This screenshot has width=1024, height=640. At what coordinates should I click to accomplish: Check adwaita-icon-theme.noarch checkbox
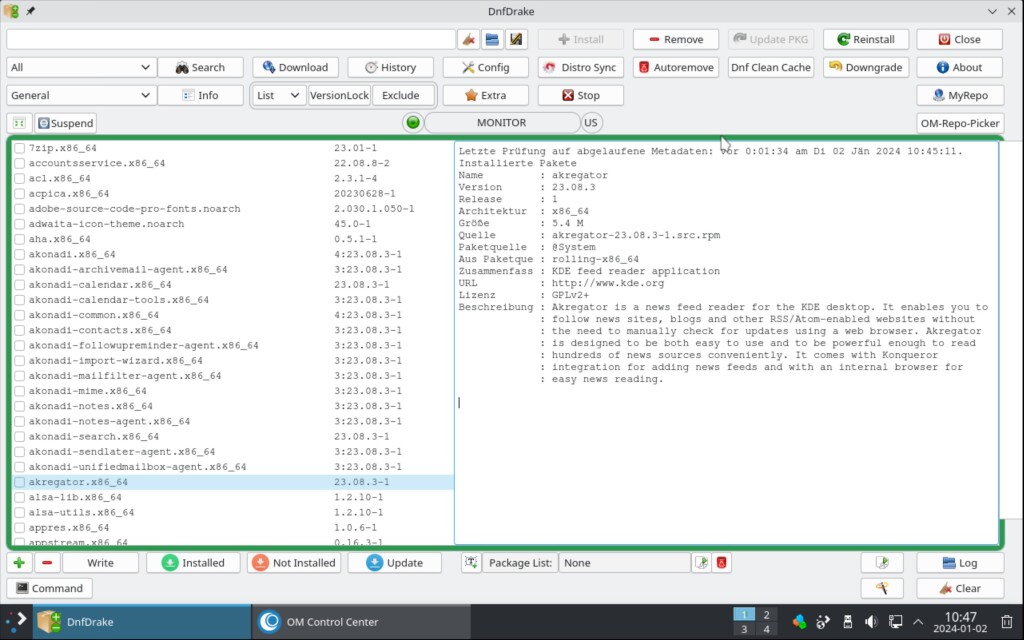coord(20,224)
